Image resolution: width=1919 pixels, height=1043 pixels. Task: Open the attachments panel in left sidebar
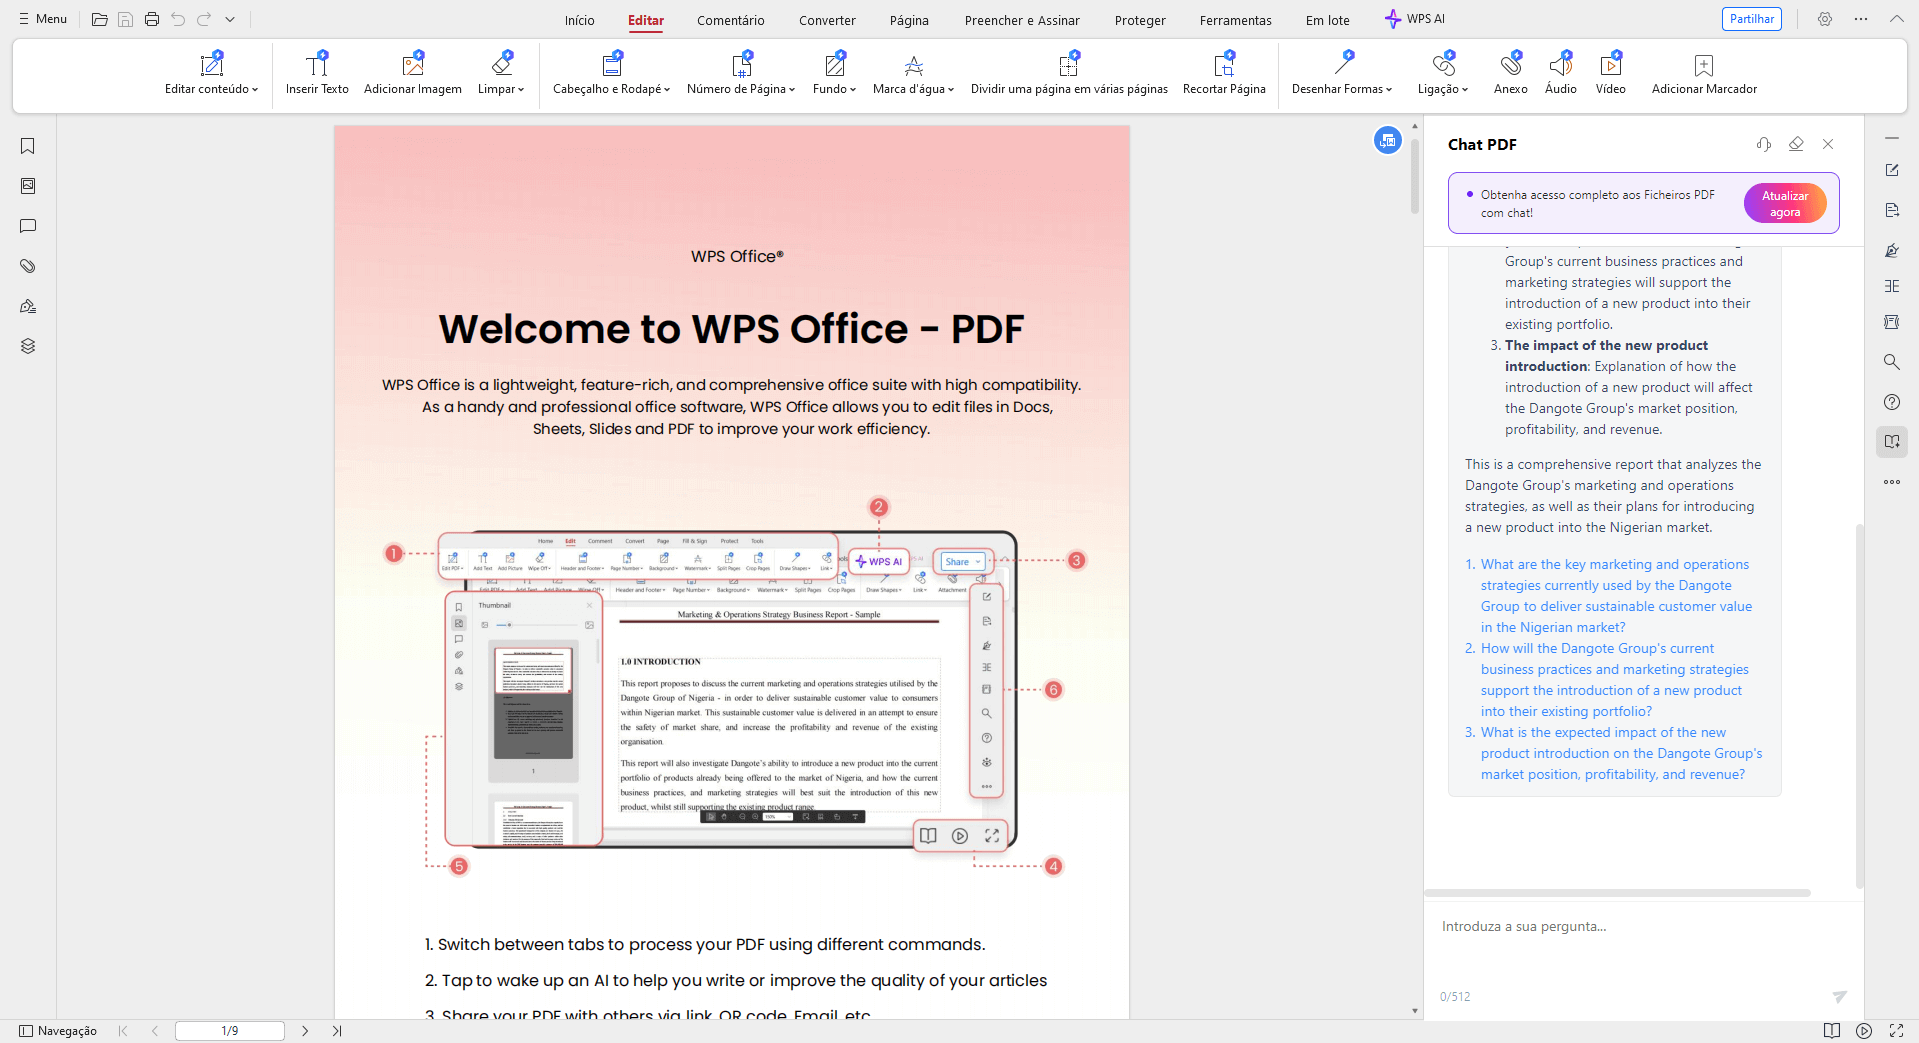[x=28, y=266]
